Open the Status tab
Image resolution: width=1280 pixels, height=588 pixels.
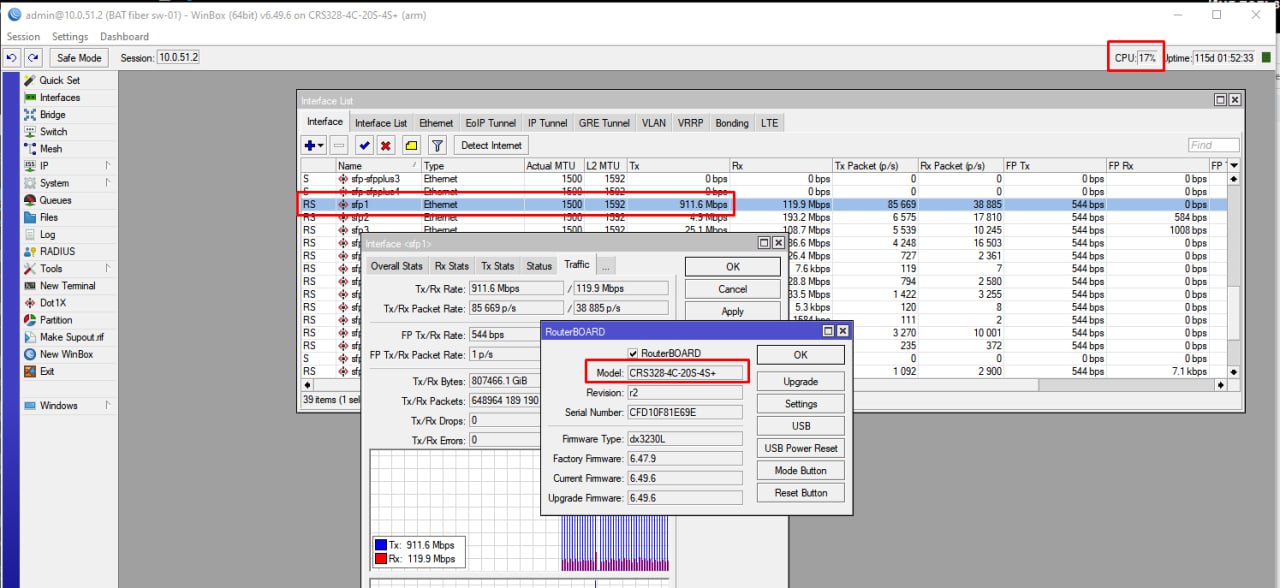[539, 266]
